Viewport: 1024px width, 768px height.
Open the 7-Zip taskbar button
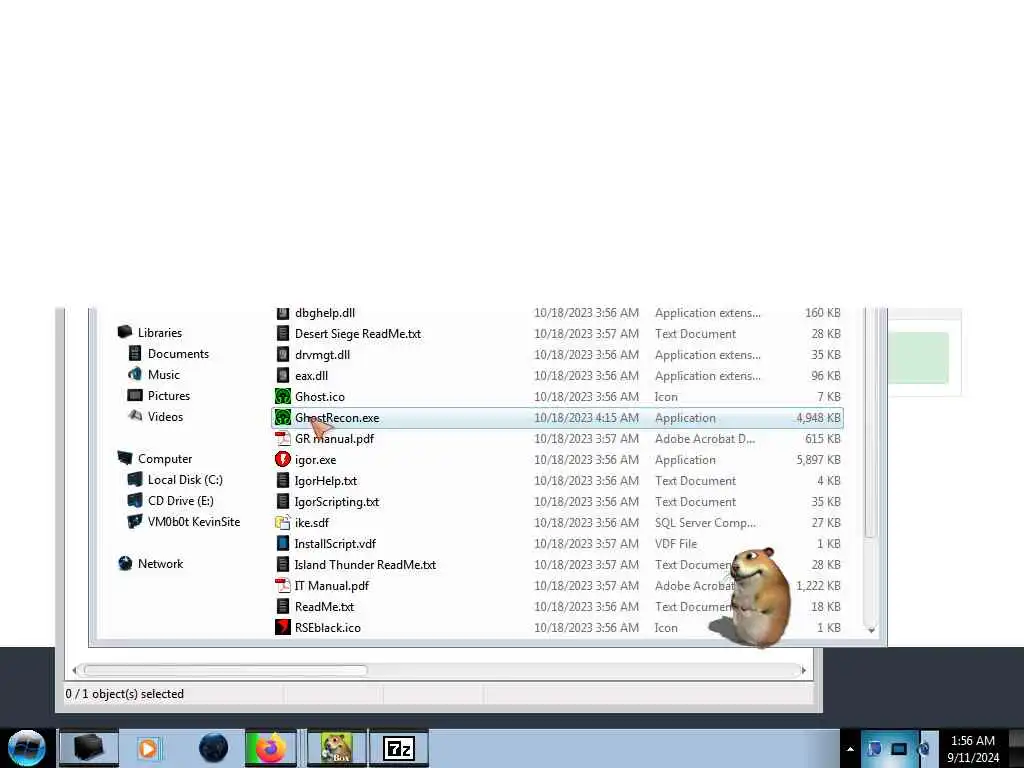[399, 748]
